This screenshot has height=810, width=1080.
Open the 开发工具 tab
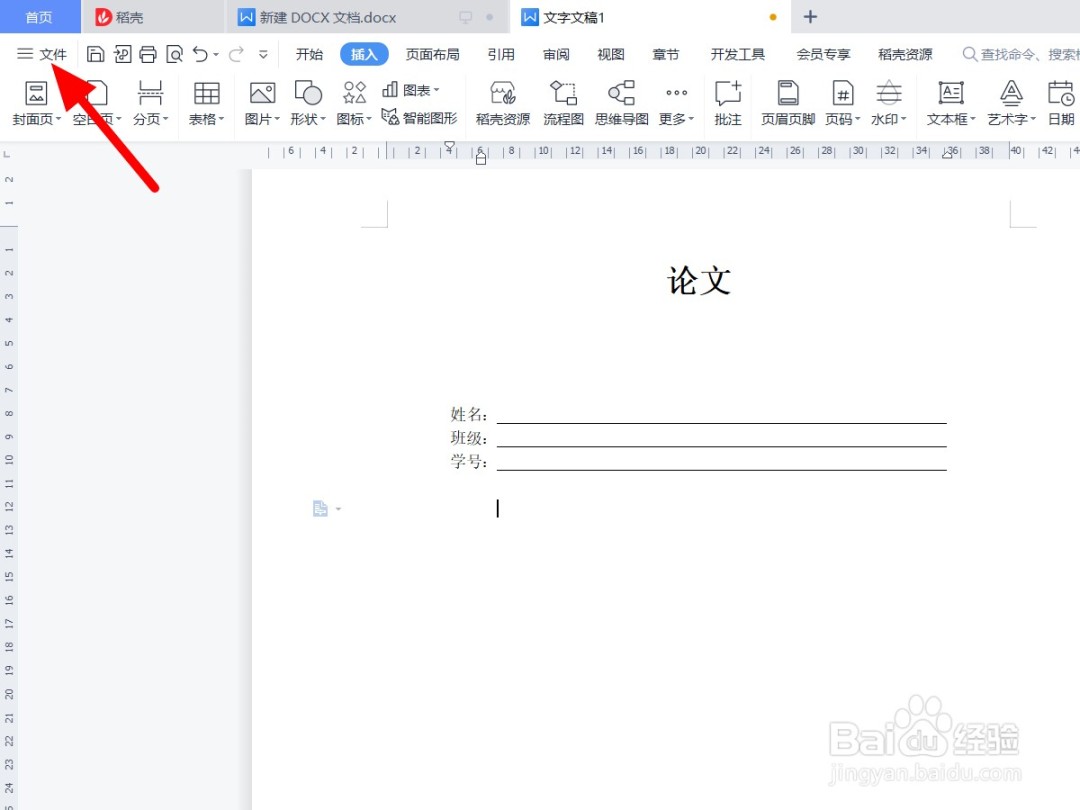[738, 54]
